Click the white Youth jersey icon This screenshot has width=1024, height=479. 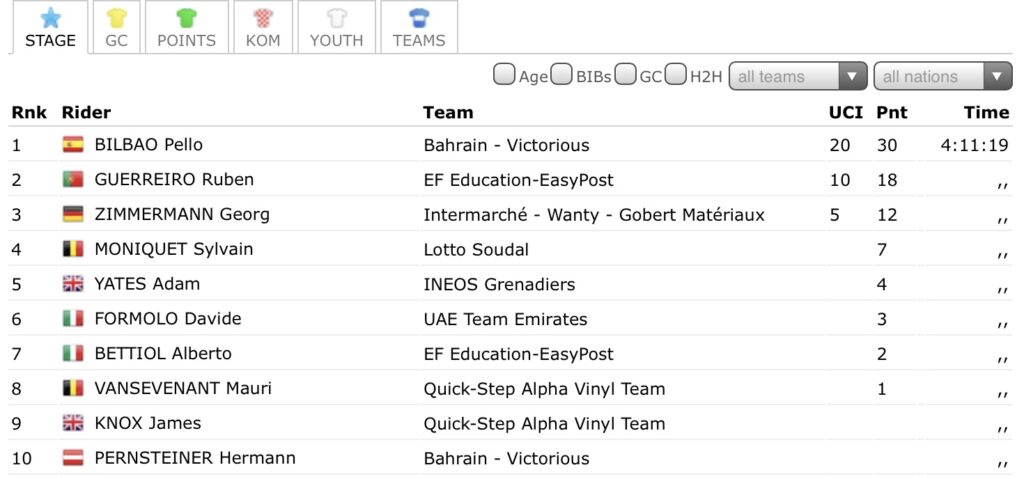336,18
